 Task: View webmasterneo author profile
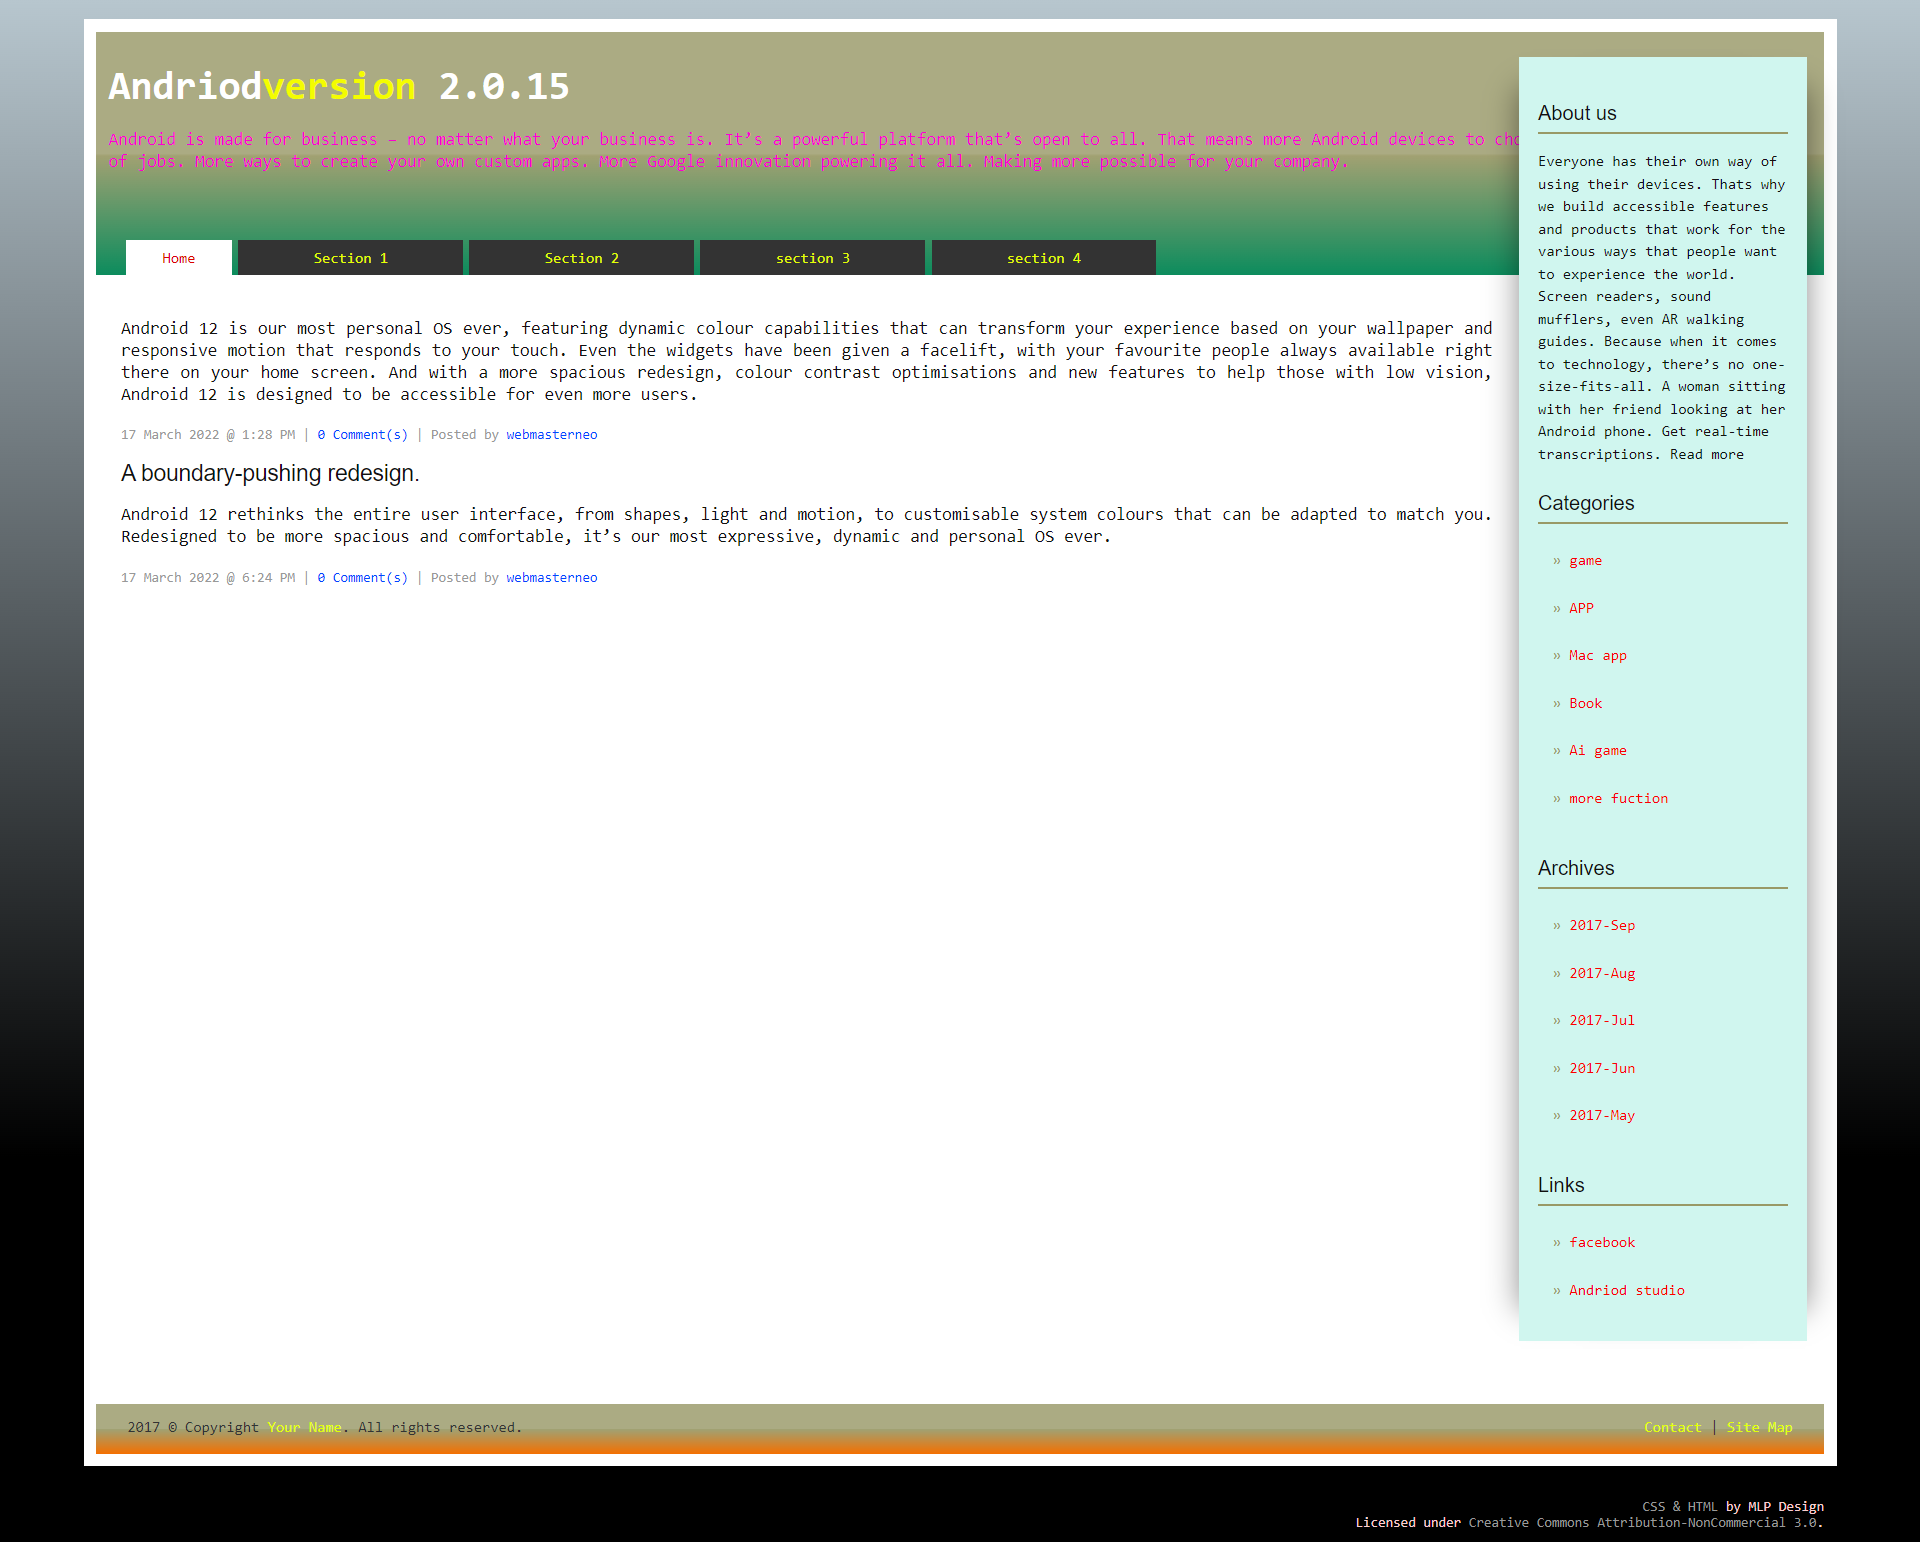551,434
